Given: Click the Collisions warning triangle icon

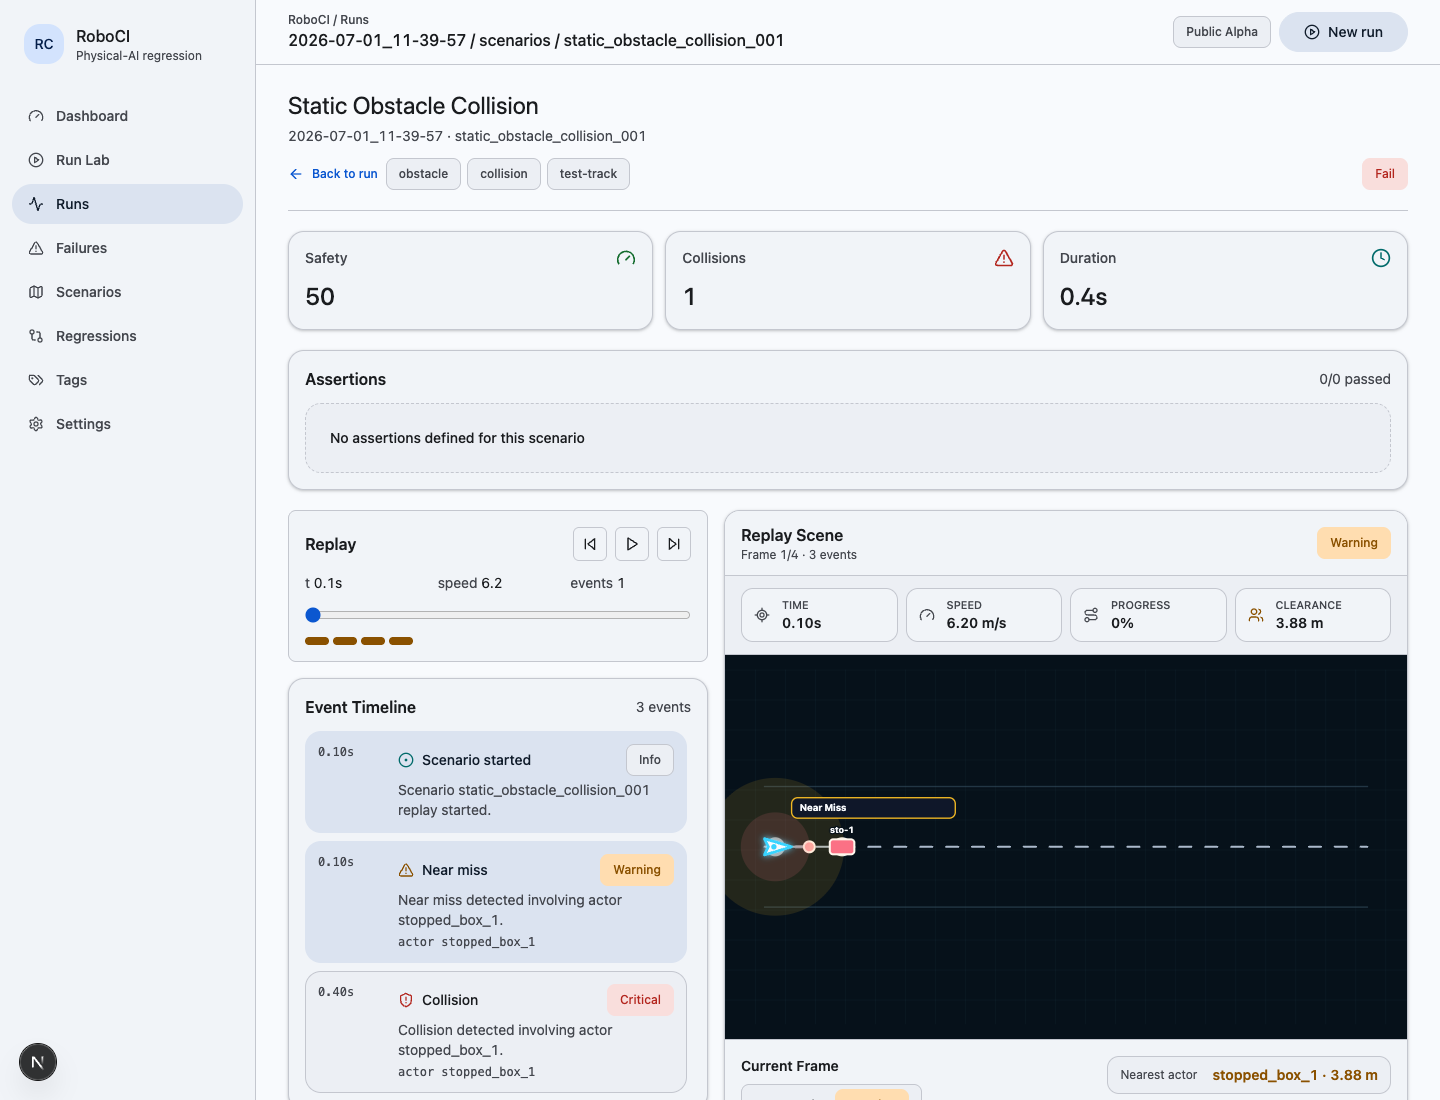Looking at the screenshot, I should pyautogui.click(x=1004, y=258).
